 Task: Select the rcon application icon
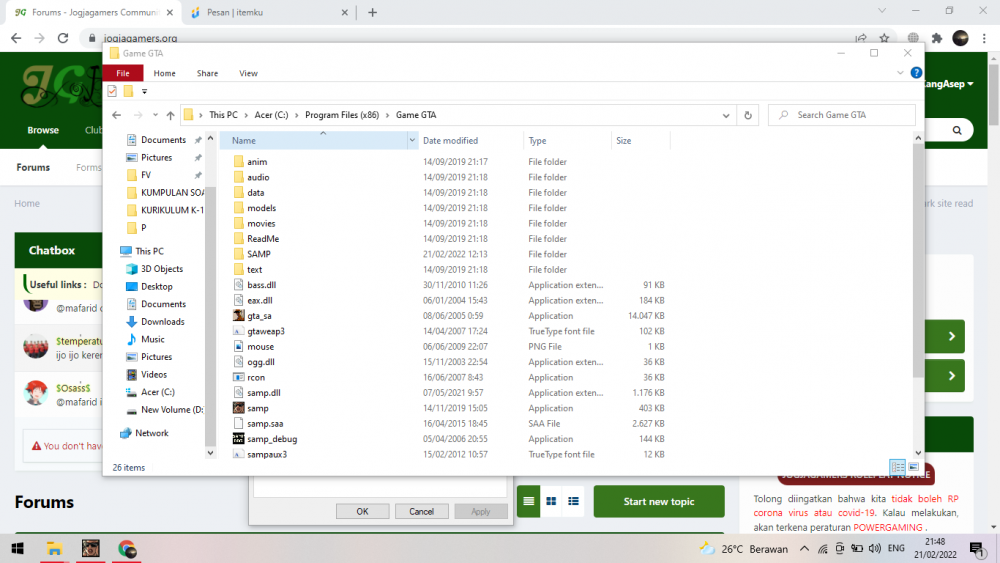pos(239,377)
